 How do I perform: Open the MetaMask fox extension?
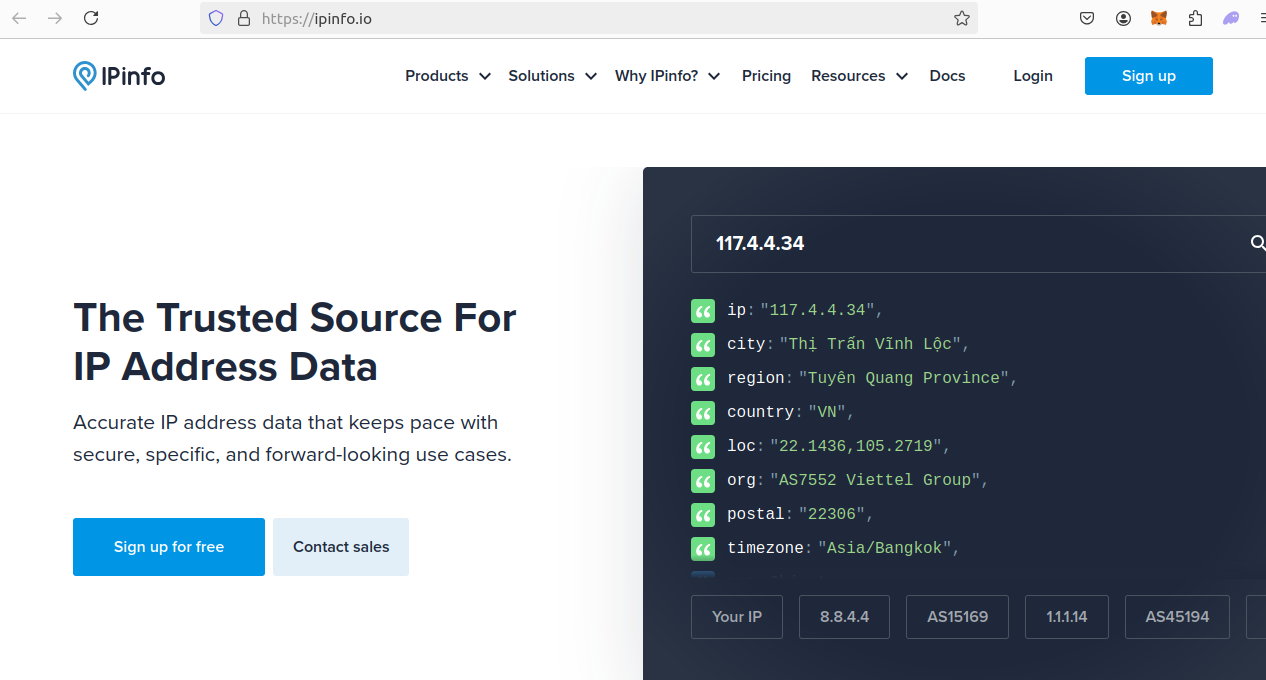pyautogui.click(x=1159, y=18)
